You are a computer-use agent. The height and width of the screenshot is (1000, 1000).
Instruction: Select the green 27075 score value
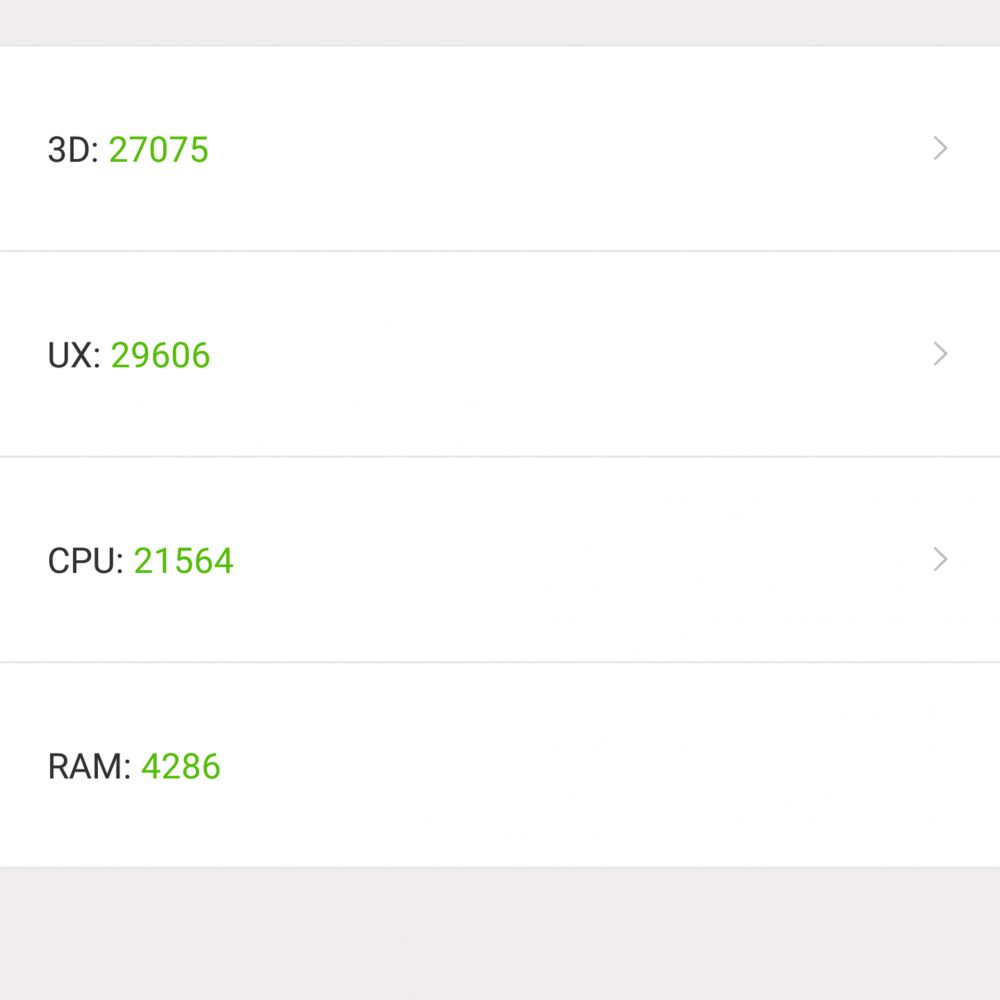pos(159,150)
